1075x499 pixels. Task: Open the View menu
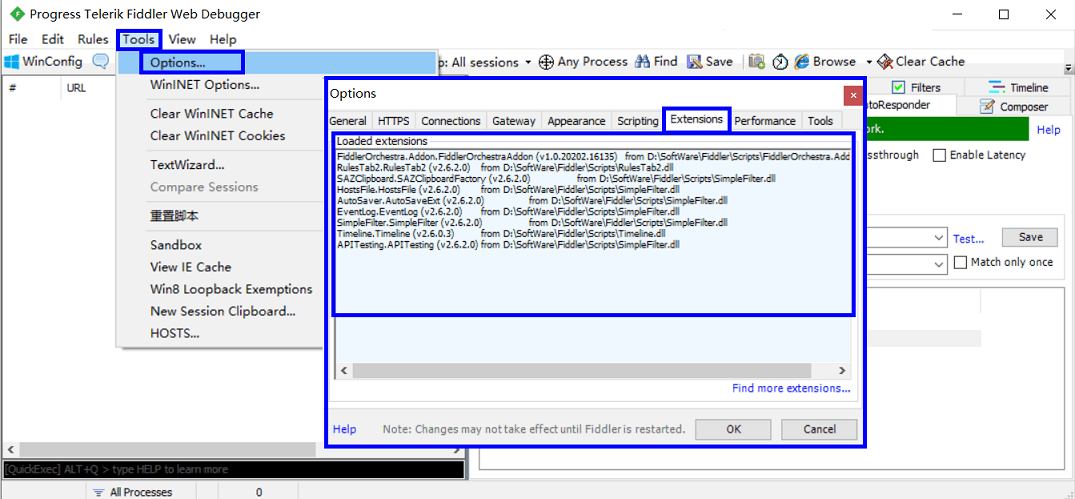182,39
